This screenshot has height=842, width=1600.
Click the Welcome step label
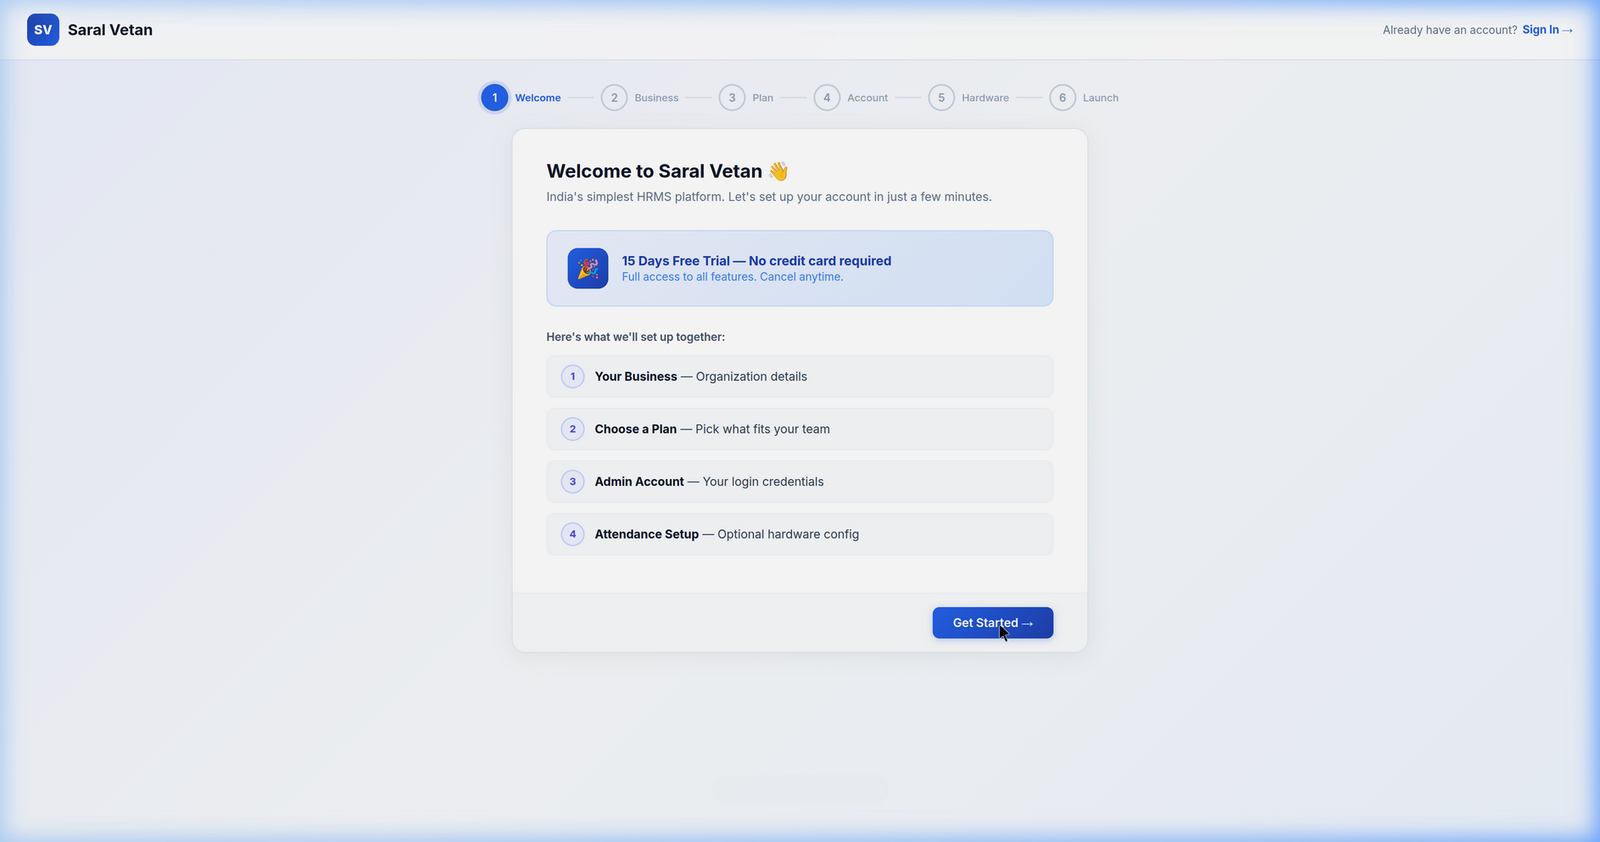[x=538, y=98]
